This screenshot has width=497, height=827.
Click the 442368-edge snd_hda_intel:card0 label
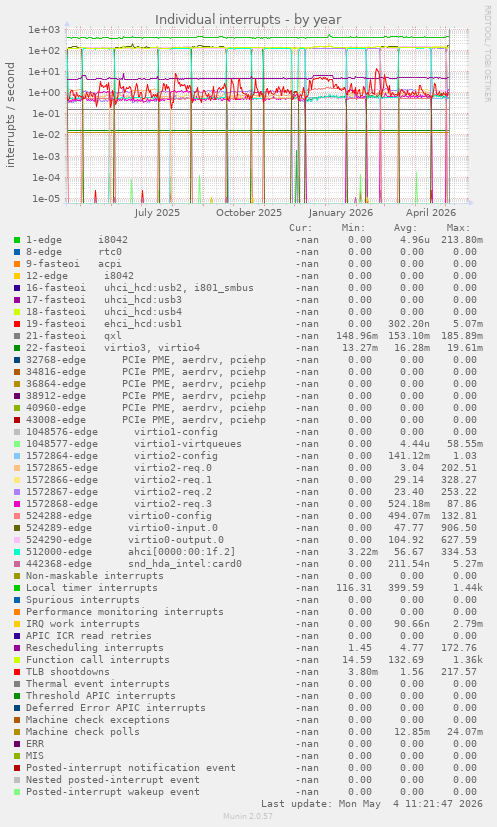pyautogui.click(x=134, y=564)
